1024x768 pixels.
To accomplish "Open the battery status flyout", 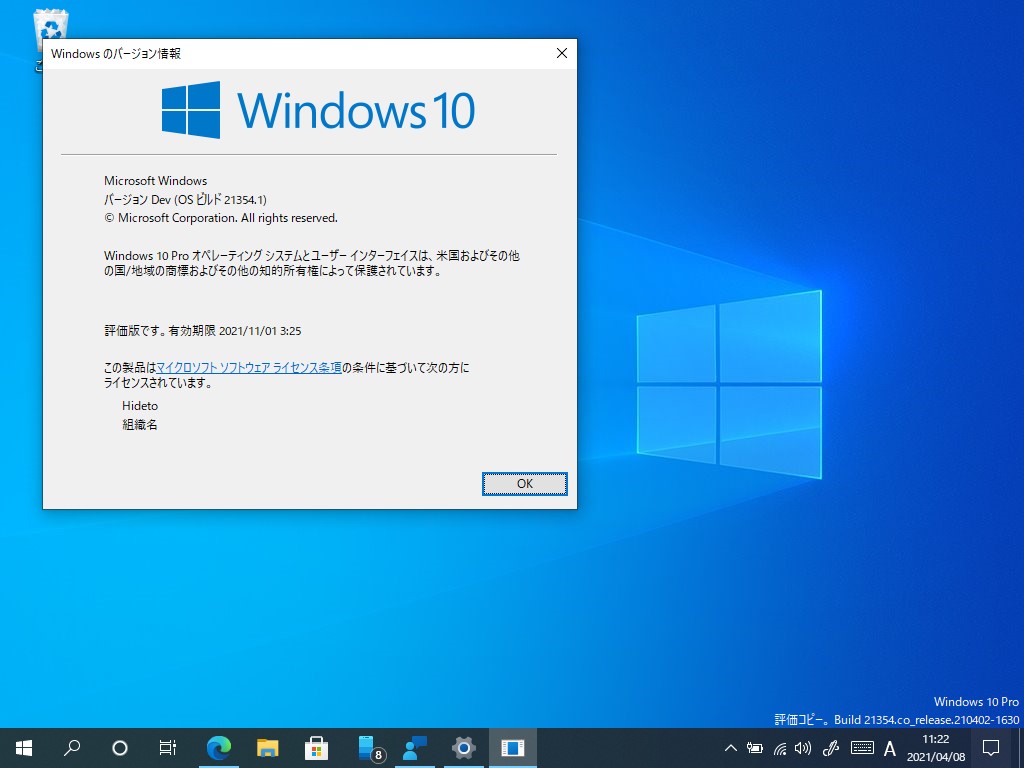I will (755, 747).
